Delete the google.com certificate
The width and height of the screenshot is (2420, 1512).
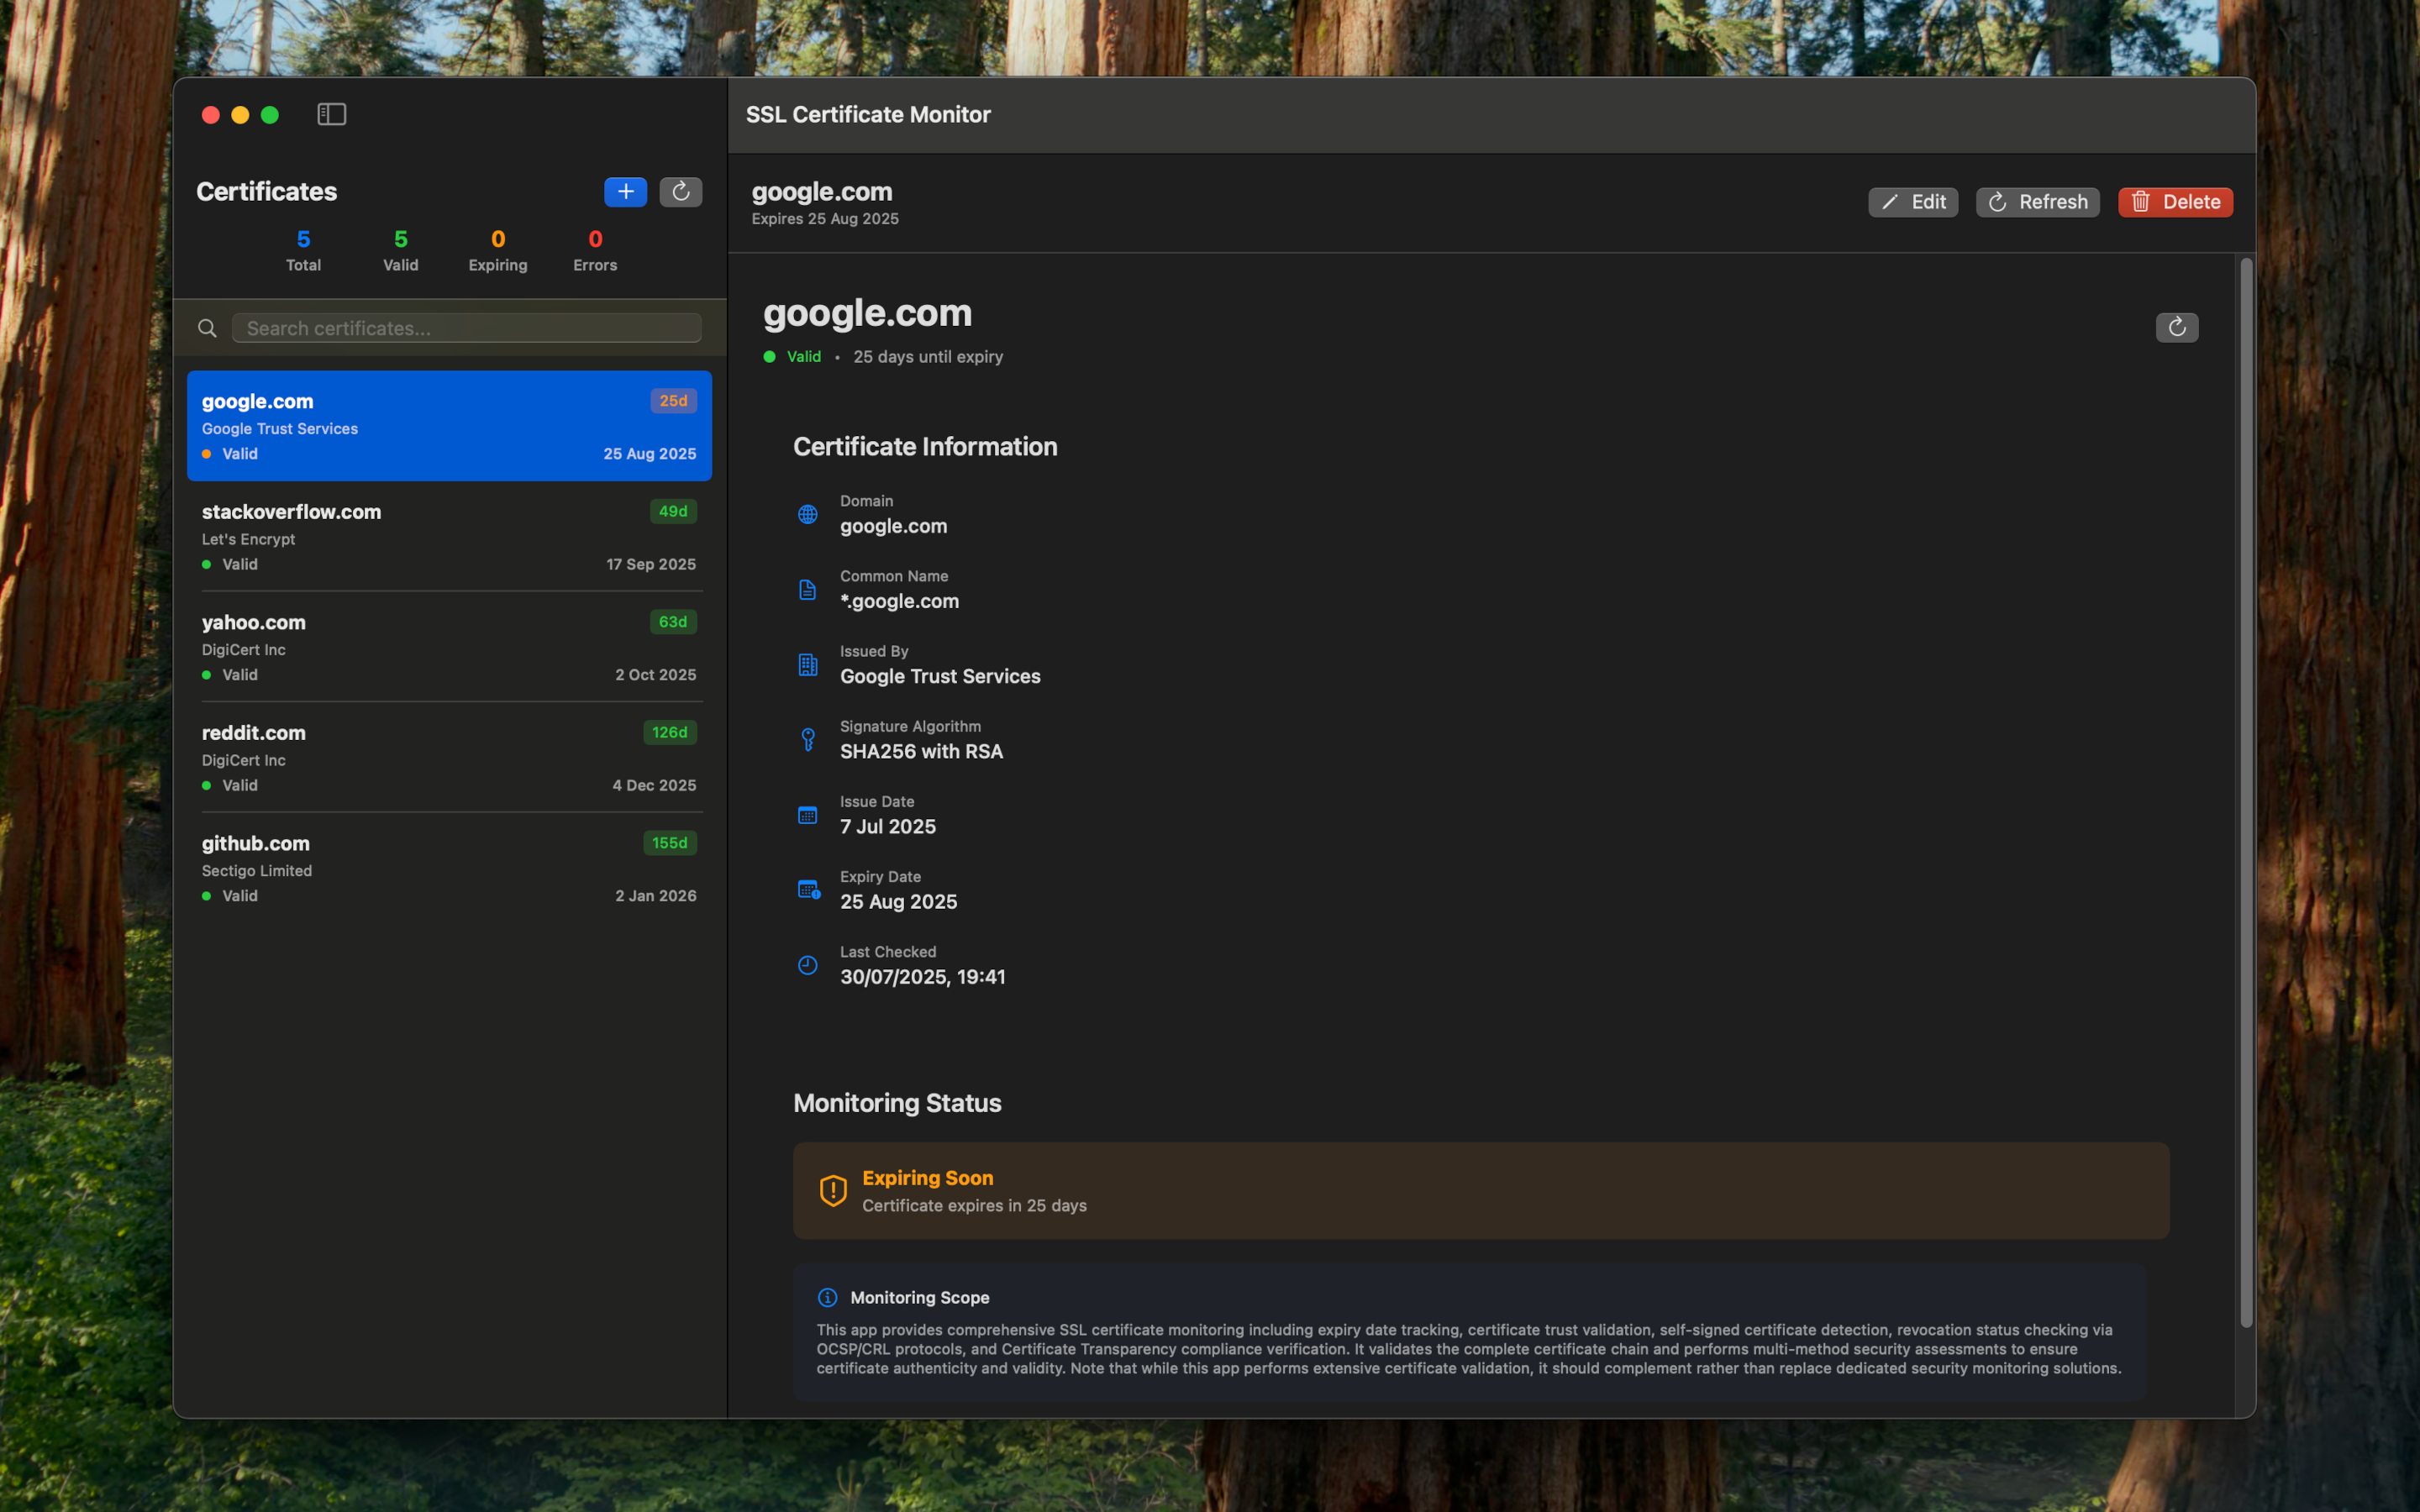pos(2175,202)
